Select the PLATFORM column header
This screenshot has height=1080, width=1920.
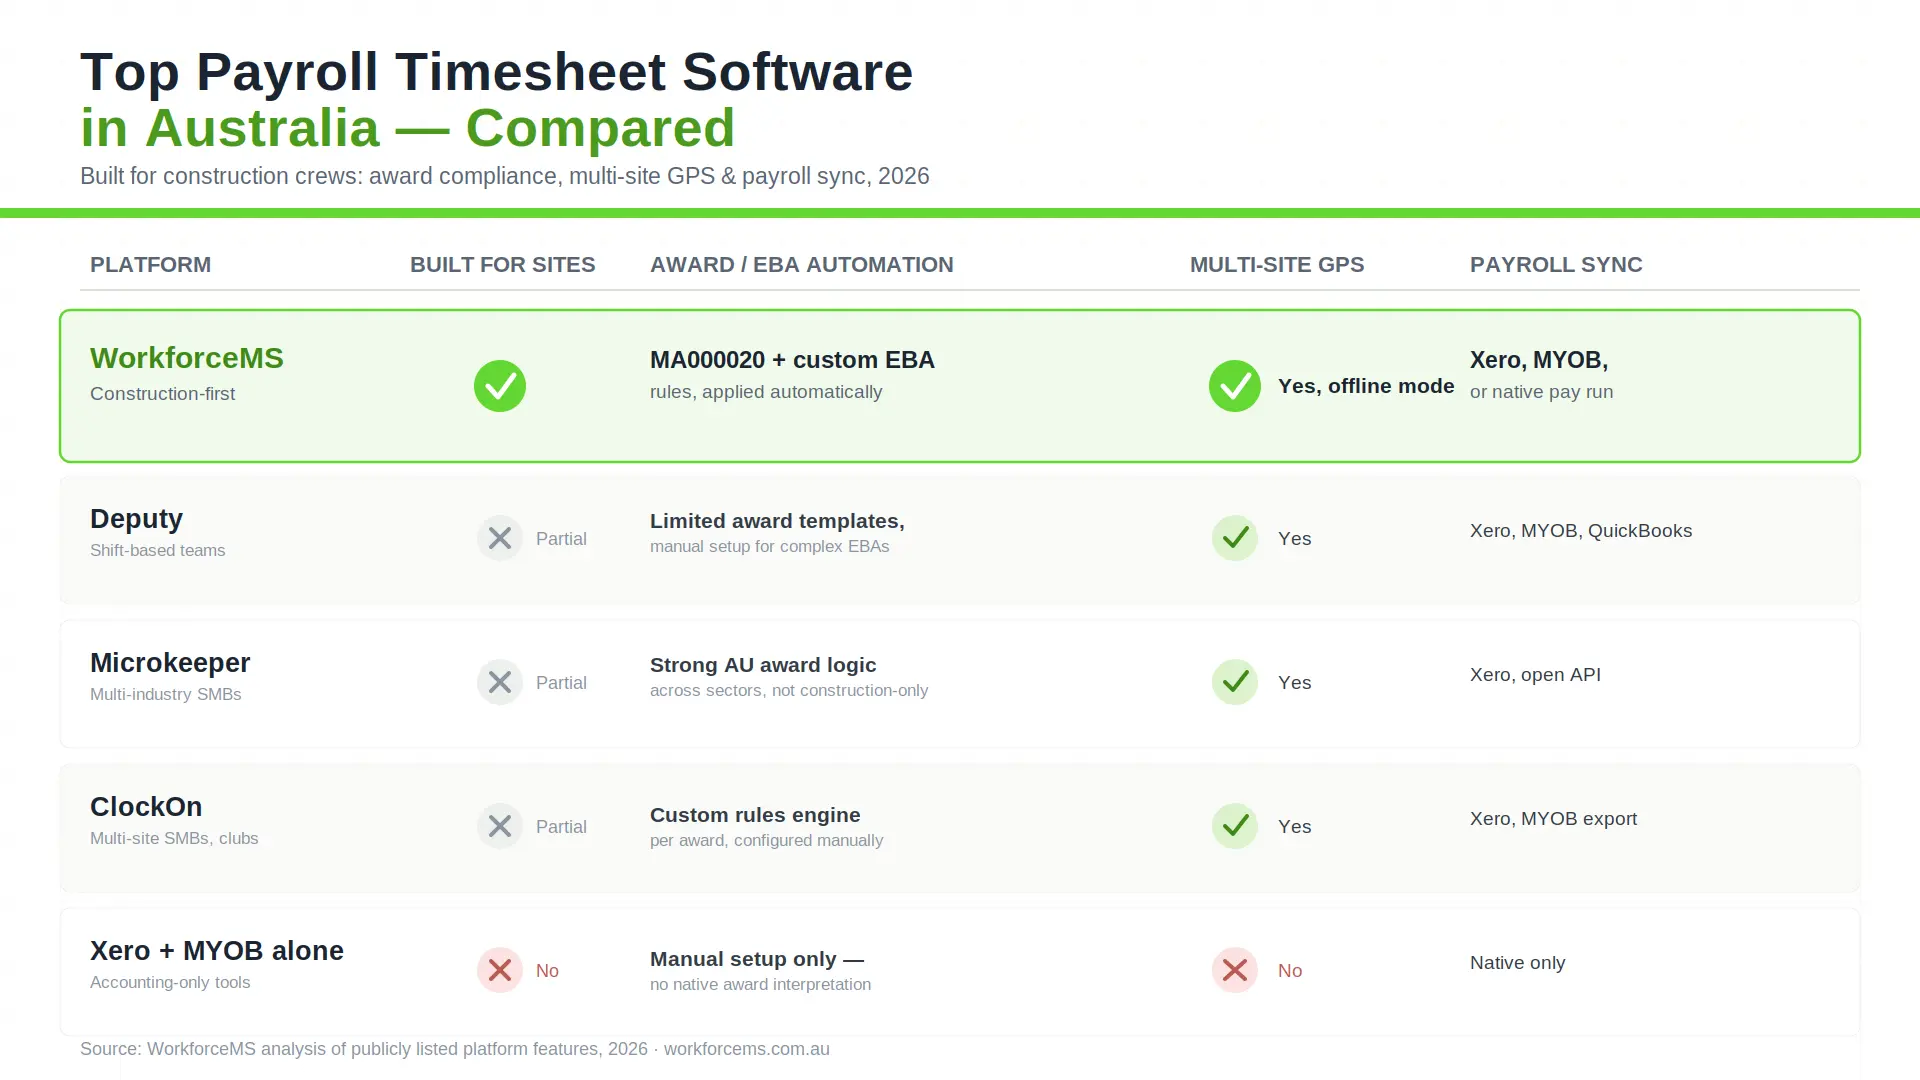coord(150,265)
